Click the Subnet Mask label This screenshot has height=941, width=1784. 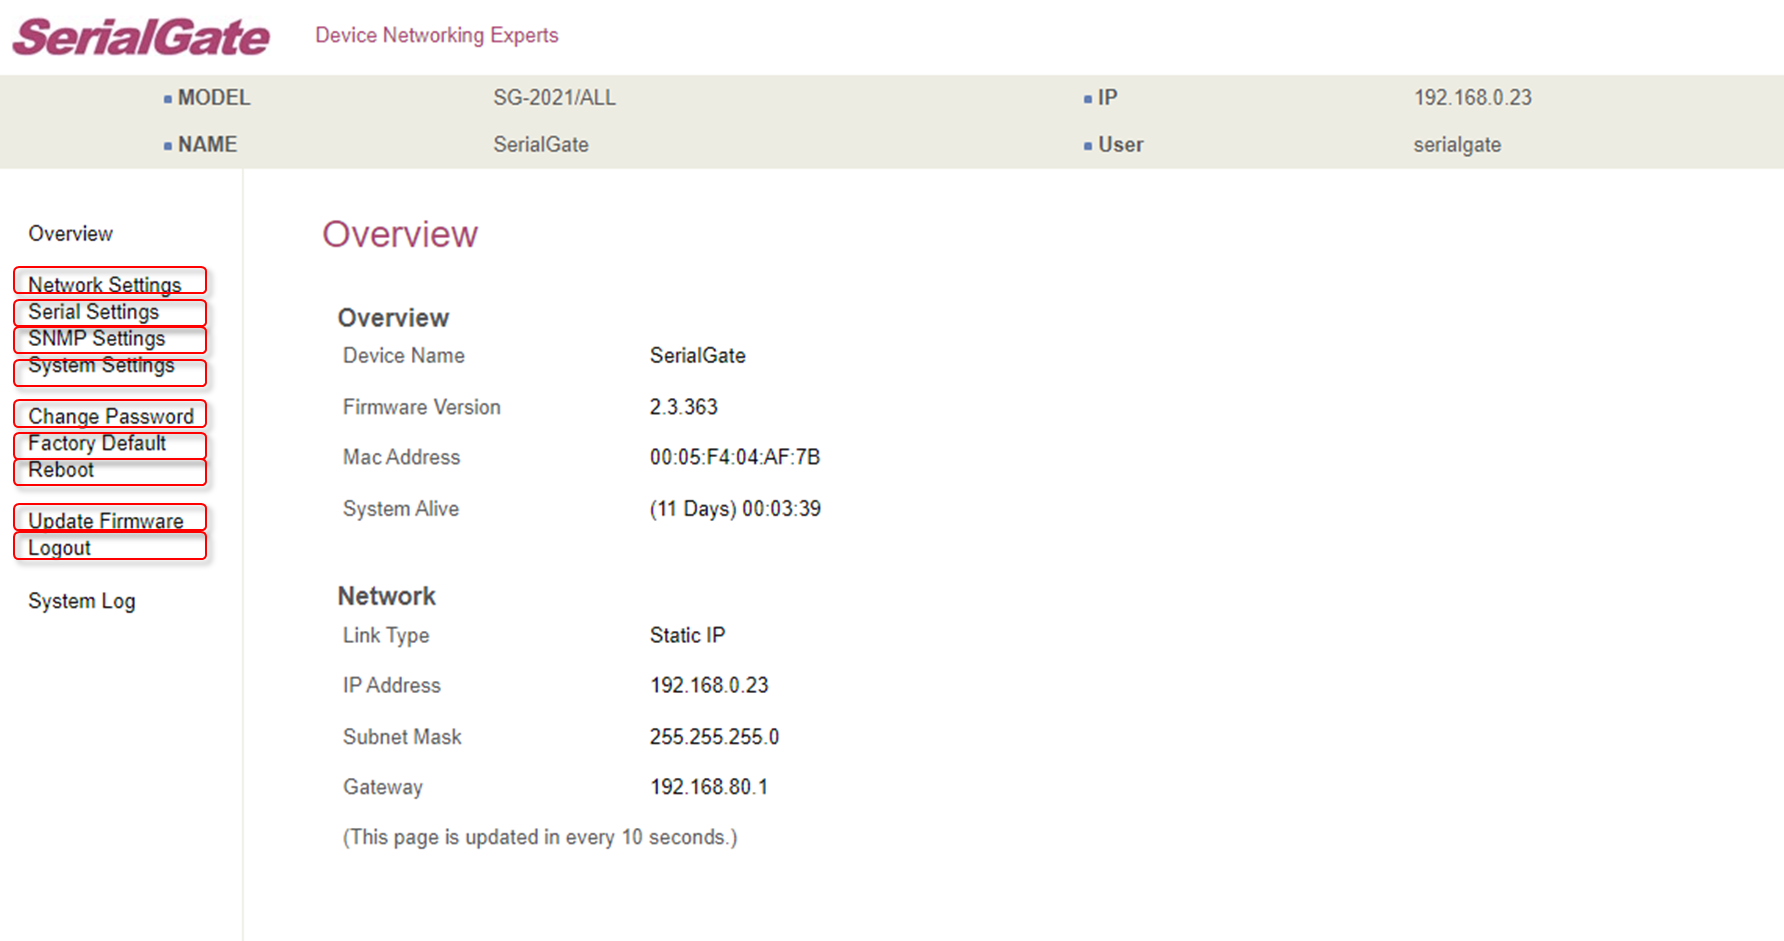pos(402,737)
